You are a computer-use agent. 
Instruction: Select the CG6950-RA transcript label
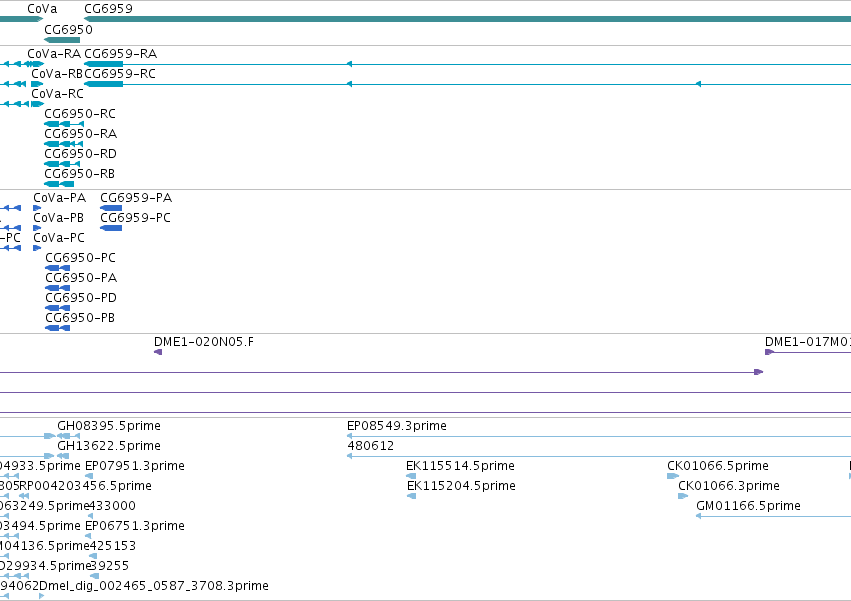(80, 134)
